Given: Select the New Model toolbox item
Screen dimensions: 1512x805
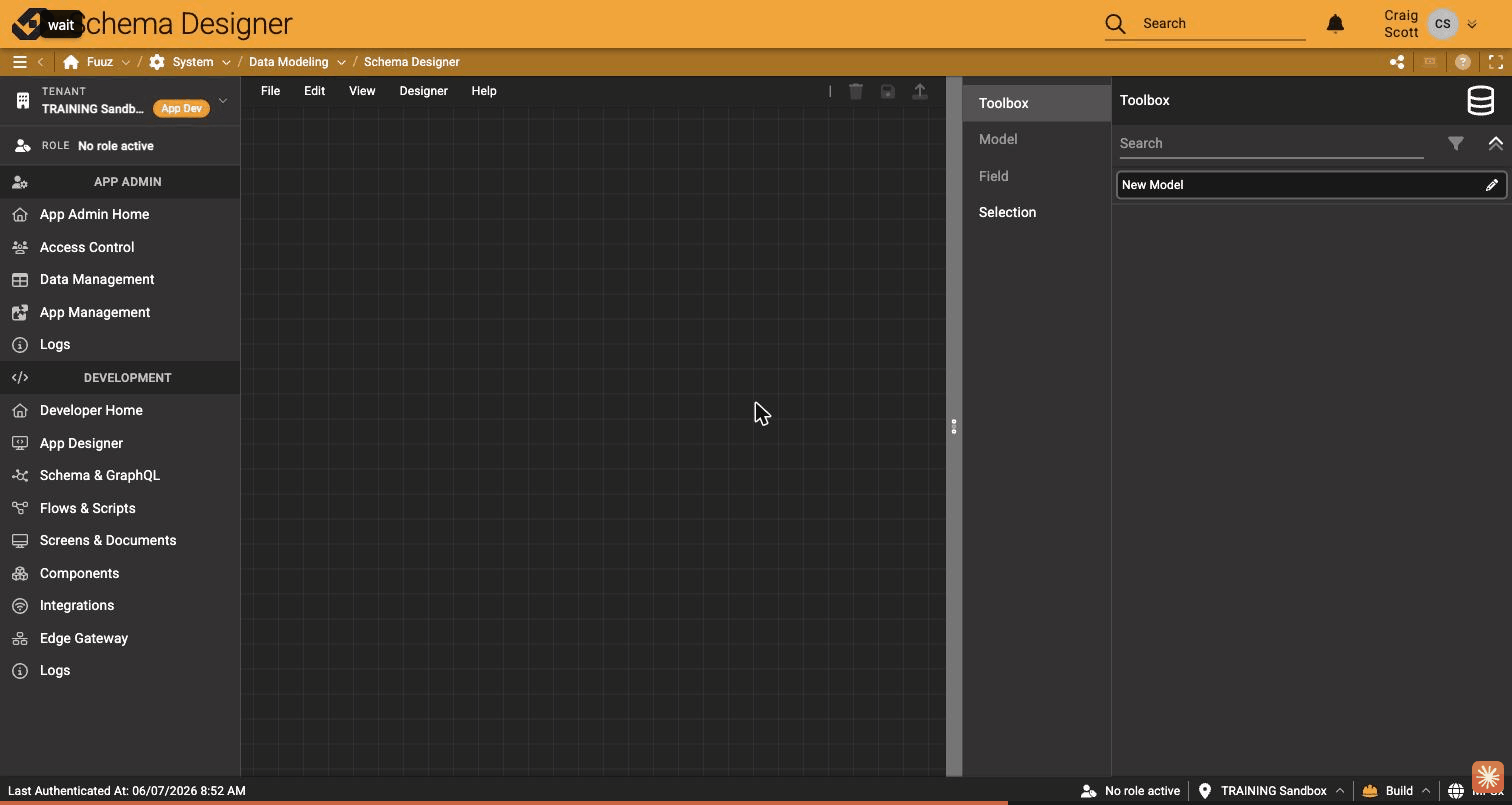Looking at the screenshot, I should (1311, 185).
